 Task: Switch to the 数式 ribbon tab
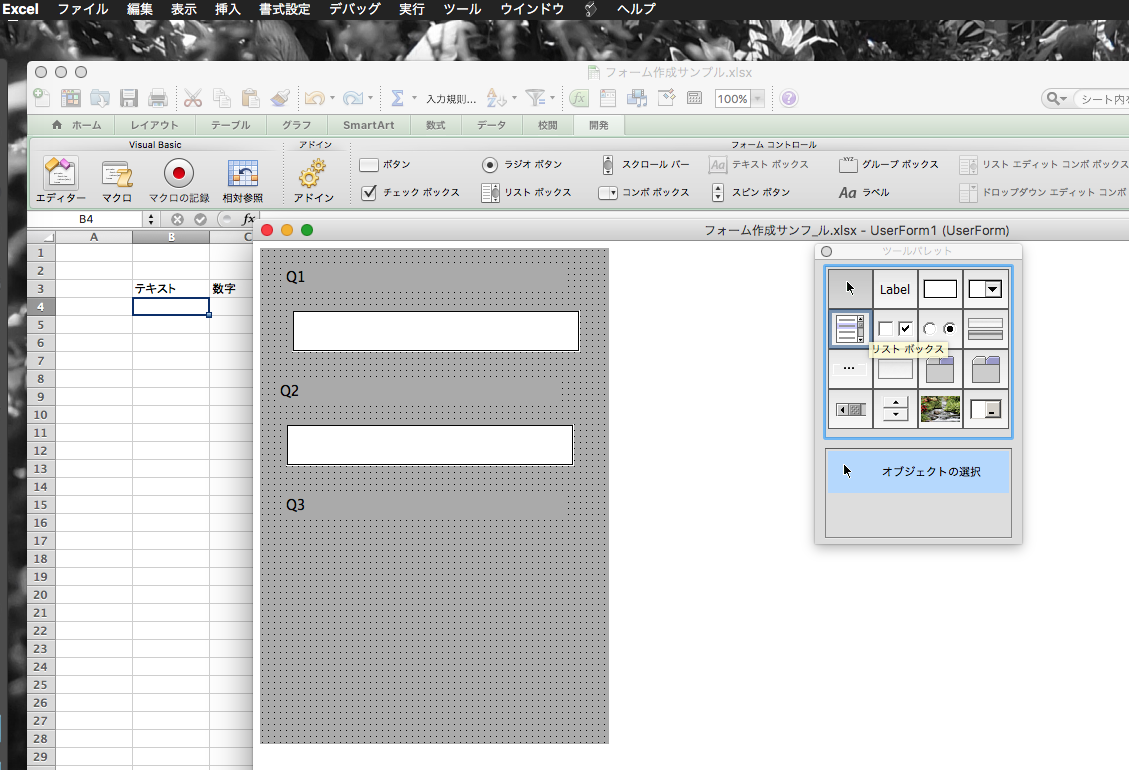tap(435, 125)
